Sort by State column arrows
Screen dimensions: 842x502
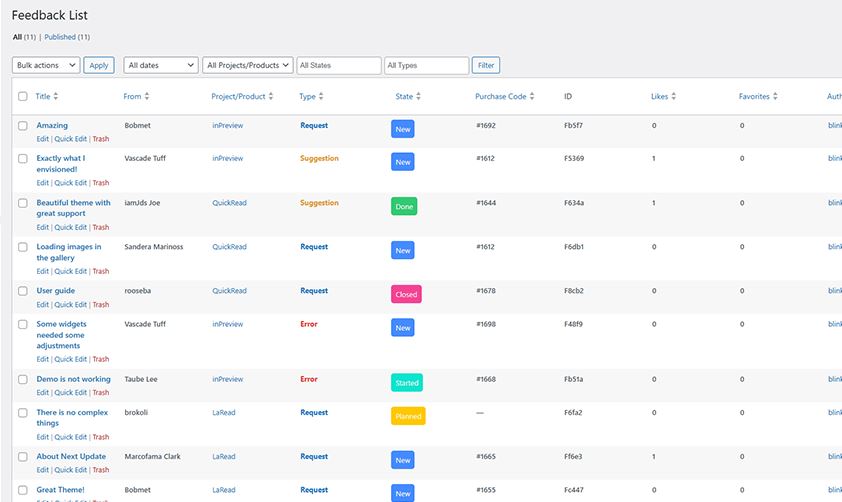(x=418, y=97)
